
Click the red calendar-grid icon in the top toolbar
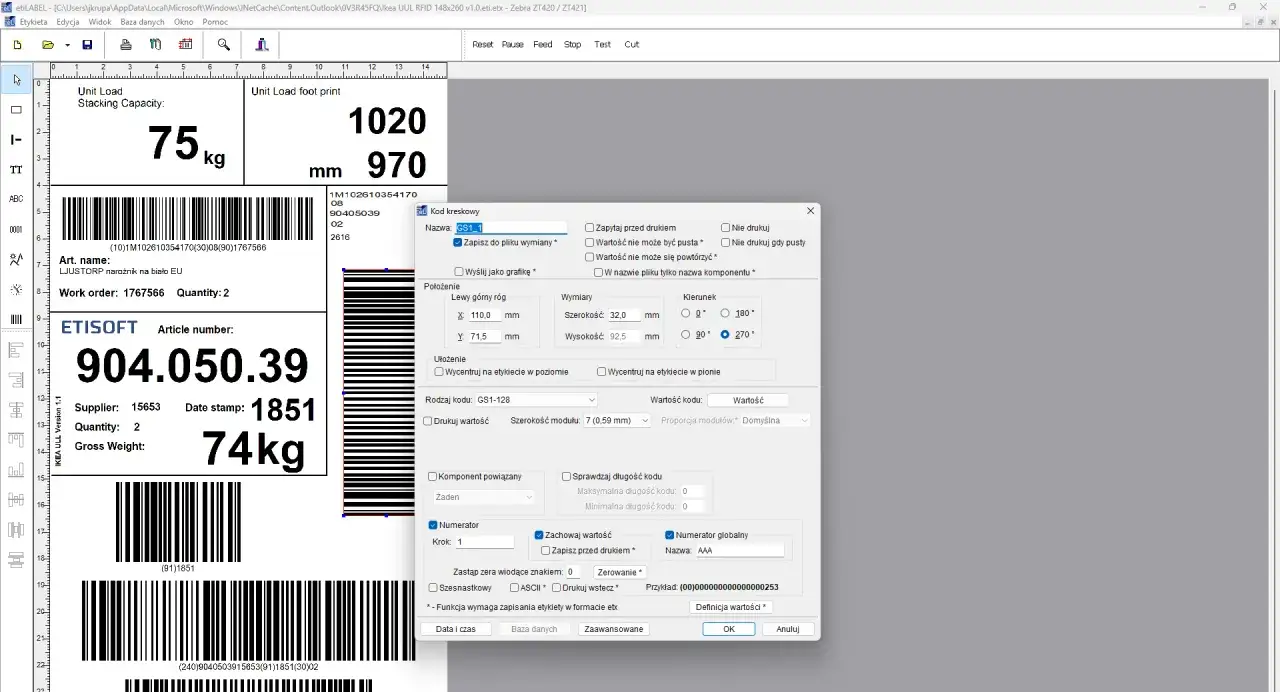(x=186, y=45)
